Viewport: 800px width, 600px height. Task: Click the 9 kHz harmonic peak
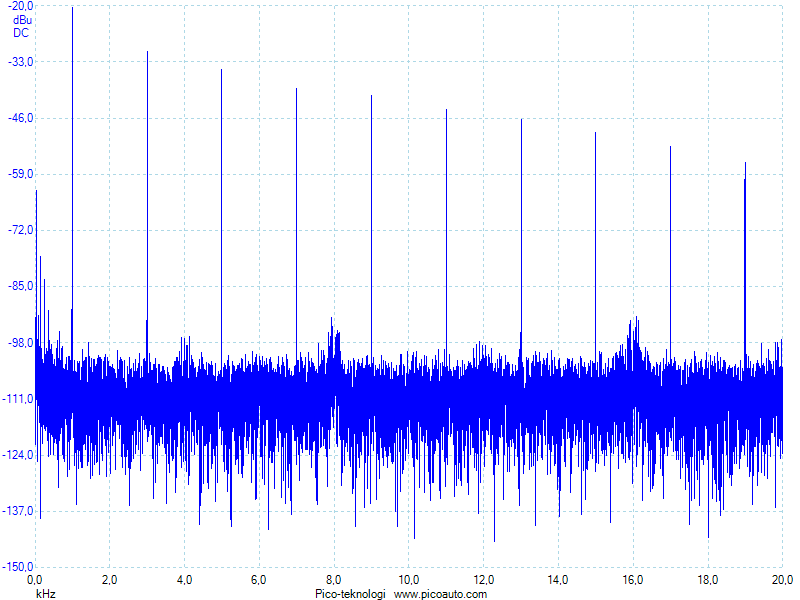(x=371, y=227)
